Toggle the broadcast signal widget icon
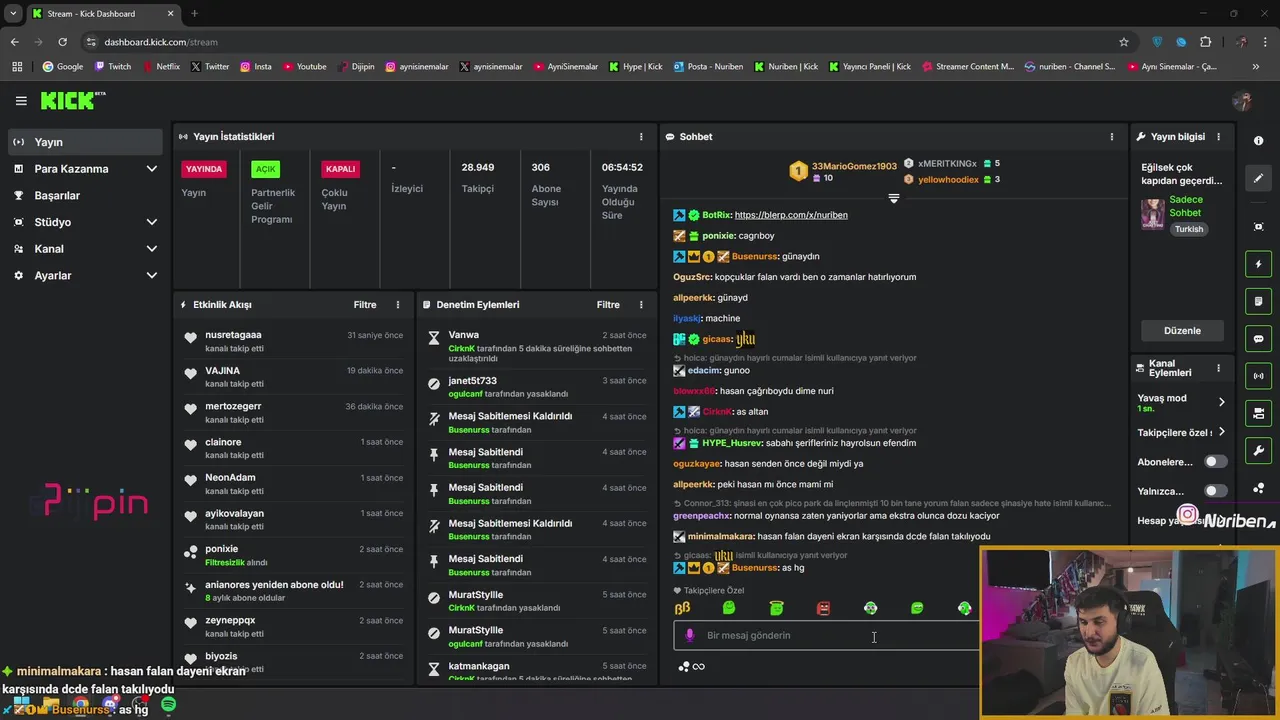This screenshot has width=1280, height=720. tap(1258, 376)
